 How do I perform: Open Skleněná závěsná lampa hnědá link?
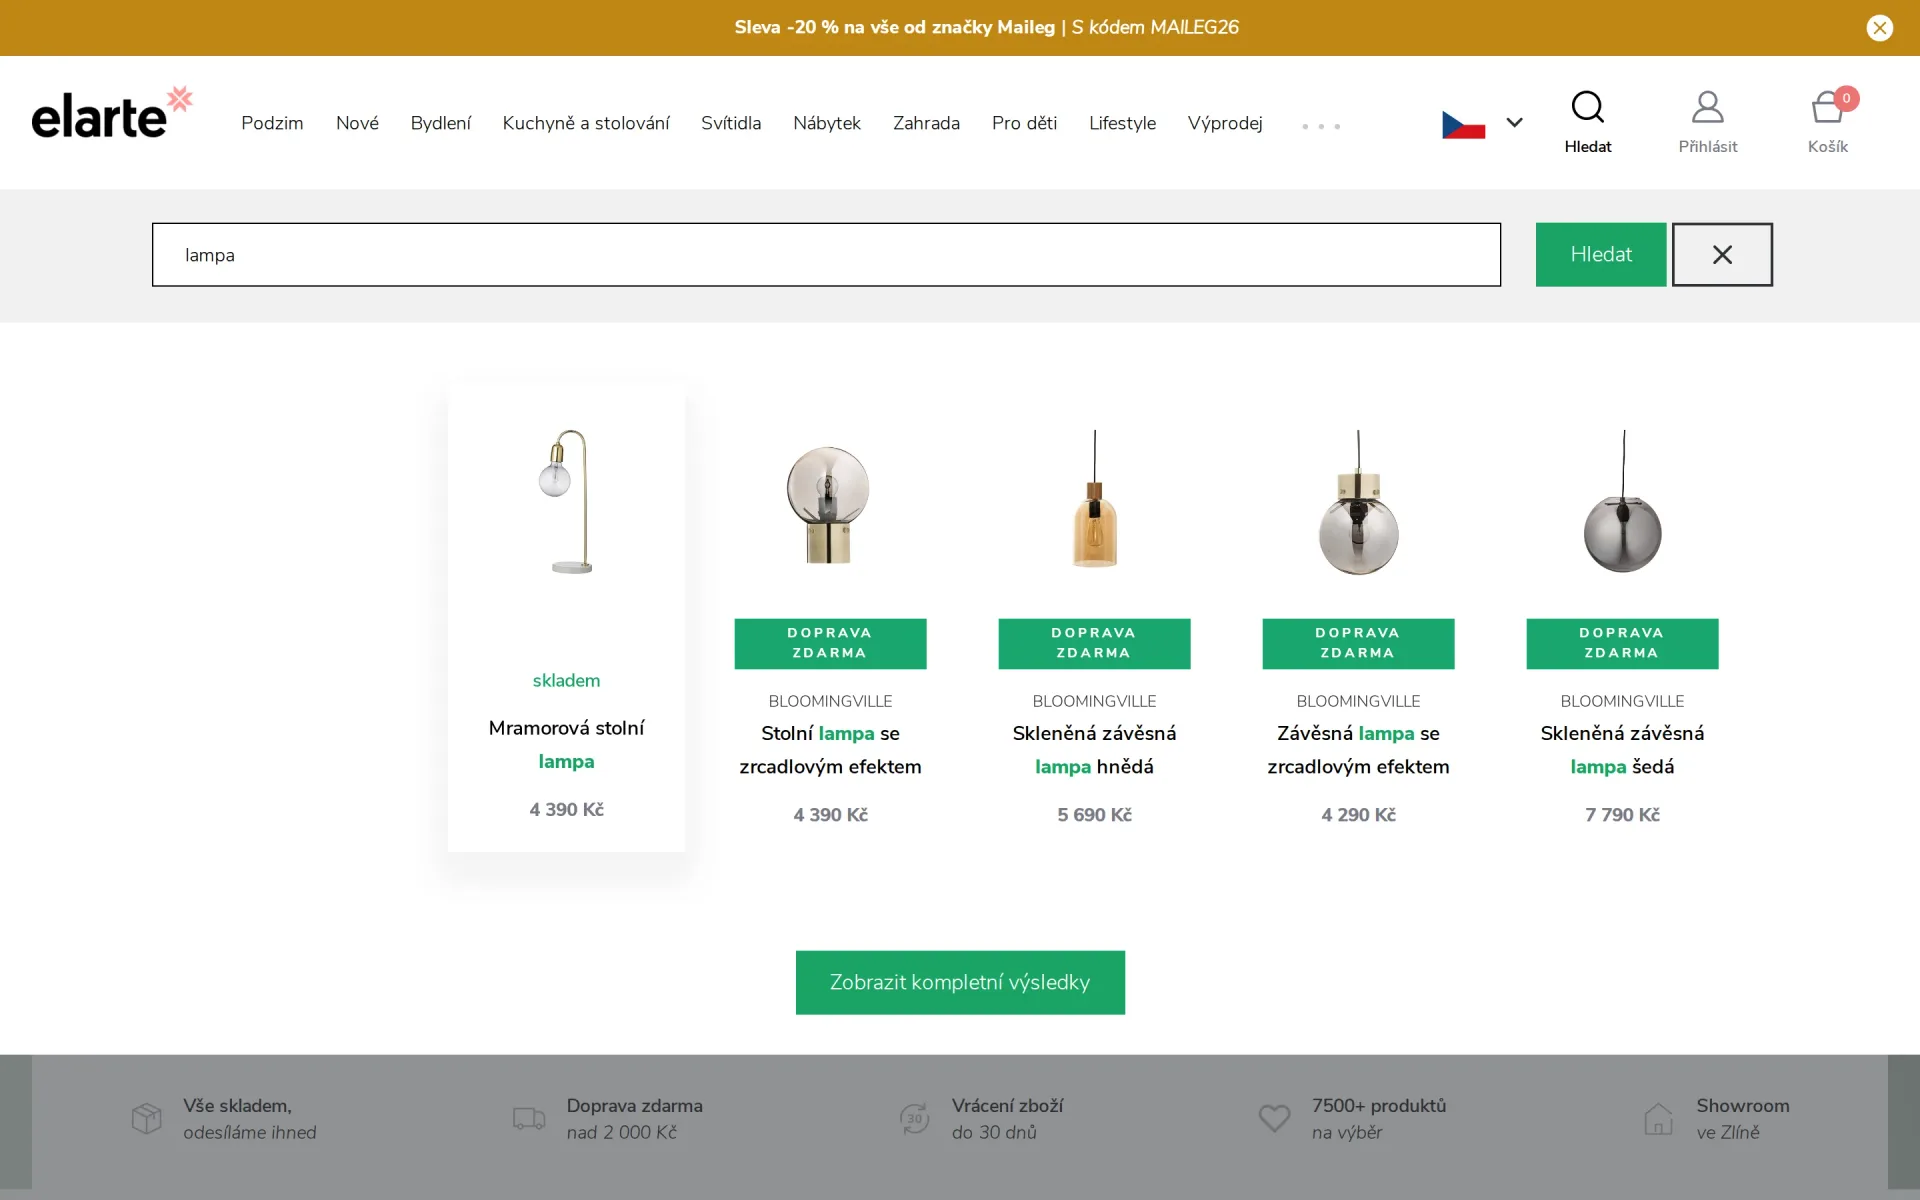point(1094,749)
